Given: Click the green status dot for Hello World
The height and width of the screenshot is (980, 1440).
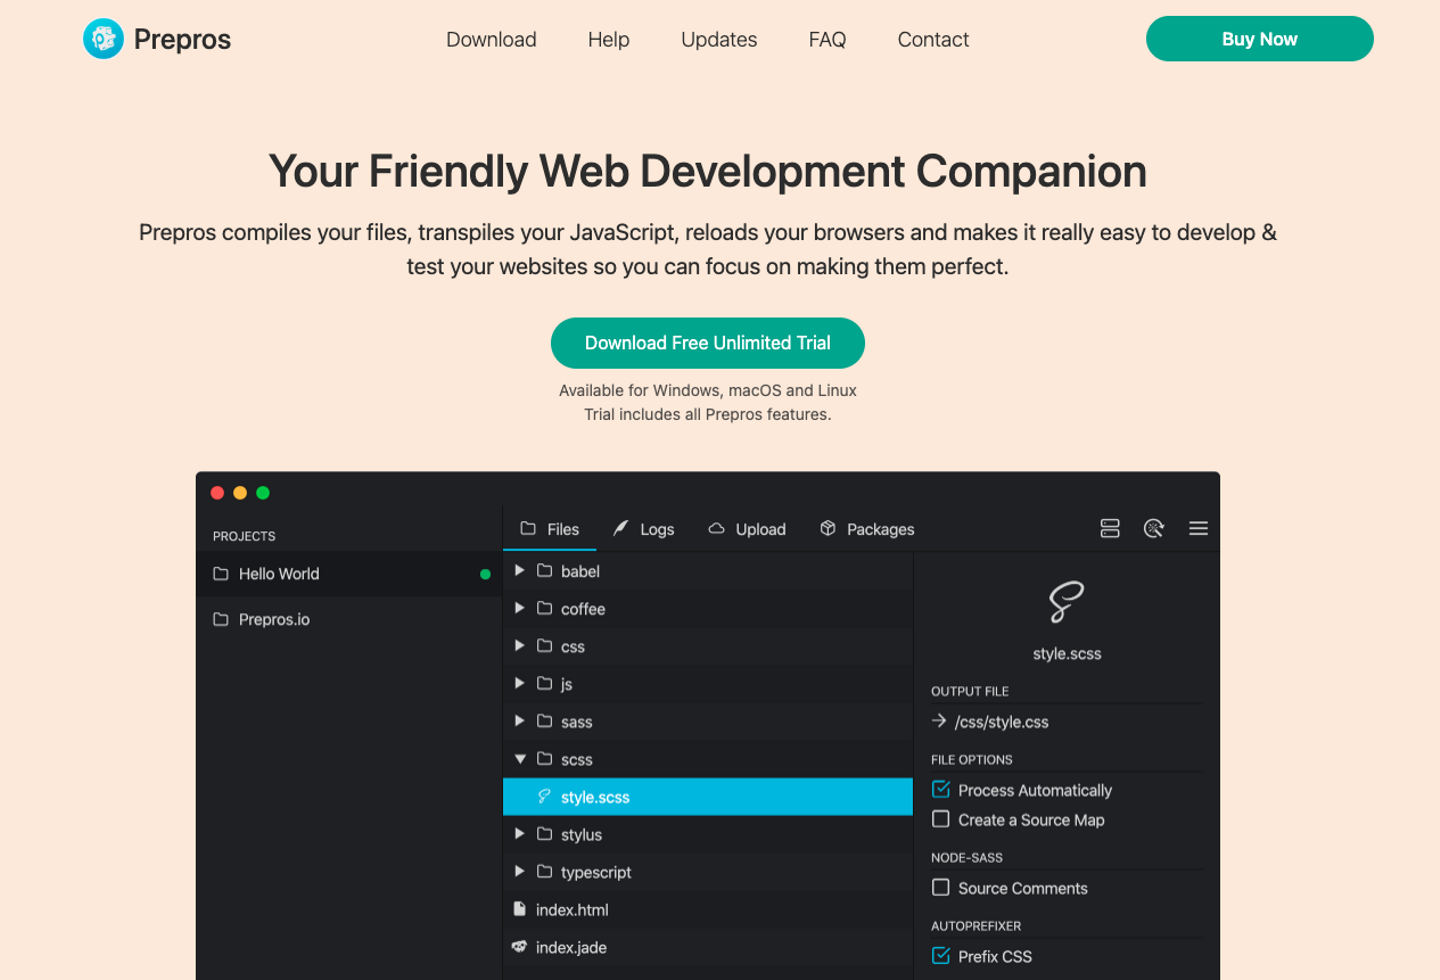Looking at the screenshot, I should click(x=485, y=574).
